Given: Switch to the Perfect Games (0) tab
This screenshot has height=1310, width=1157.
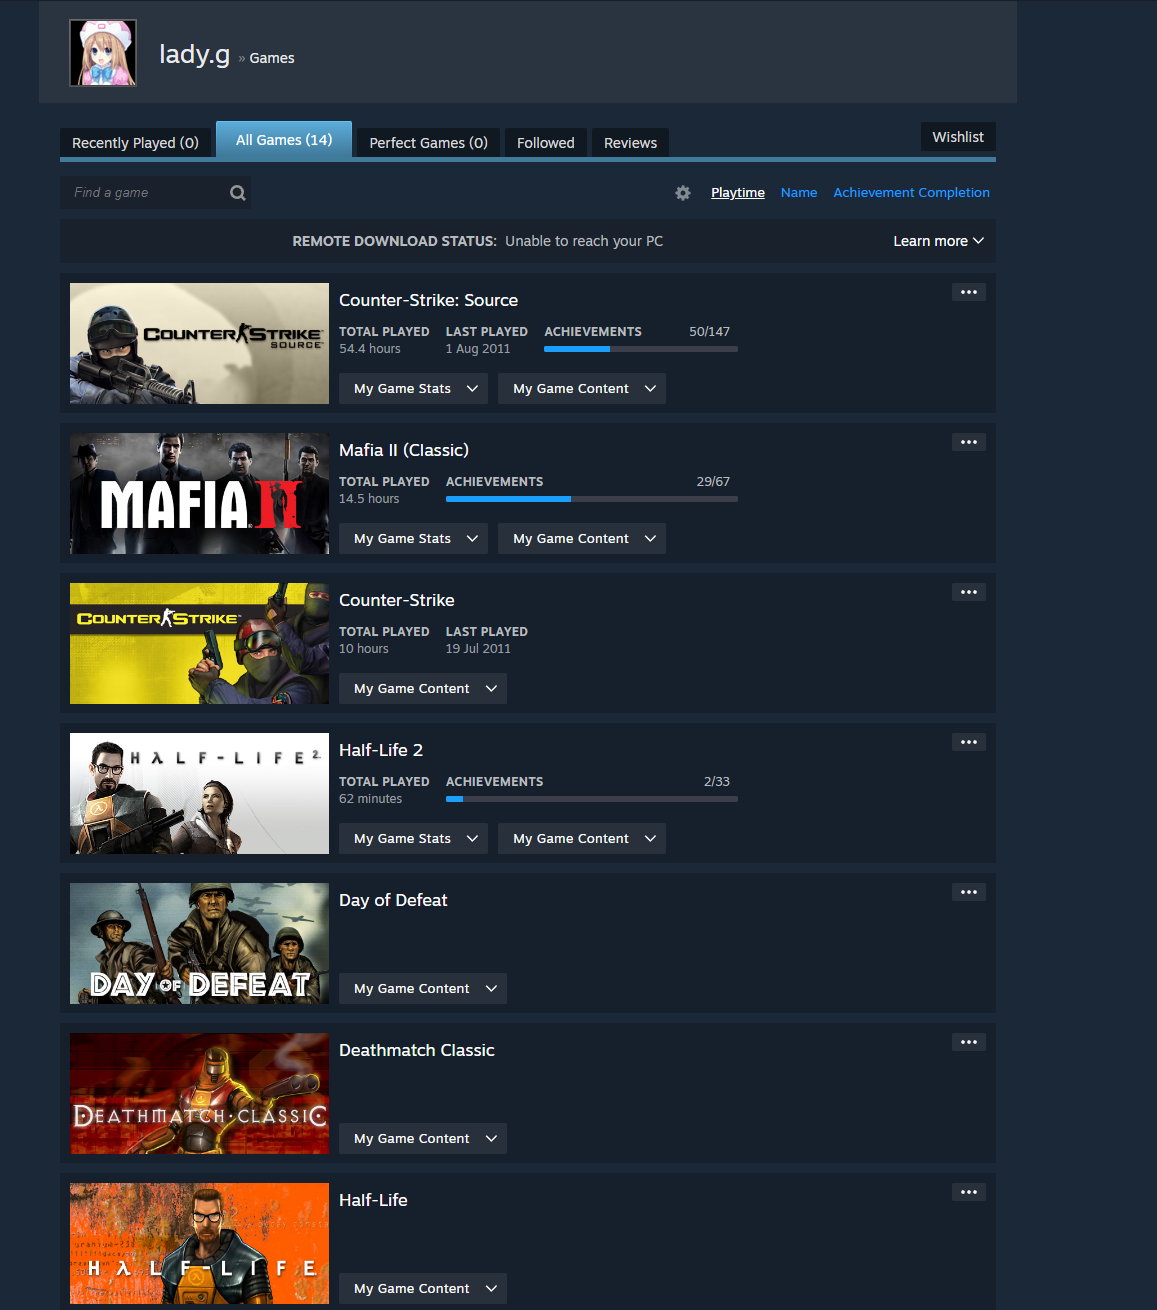Looking at the screenshot, I should 429,143.
